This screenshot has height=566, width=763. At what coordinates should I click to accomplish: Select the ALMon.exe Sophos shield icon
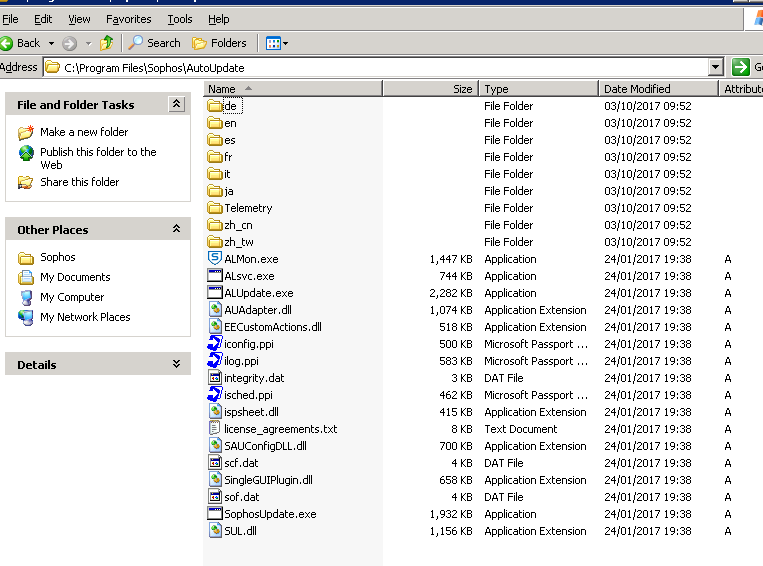pyautogui.click(x=215, y=258)
